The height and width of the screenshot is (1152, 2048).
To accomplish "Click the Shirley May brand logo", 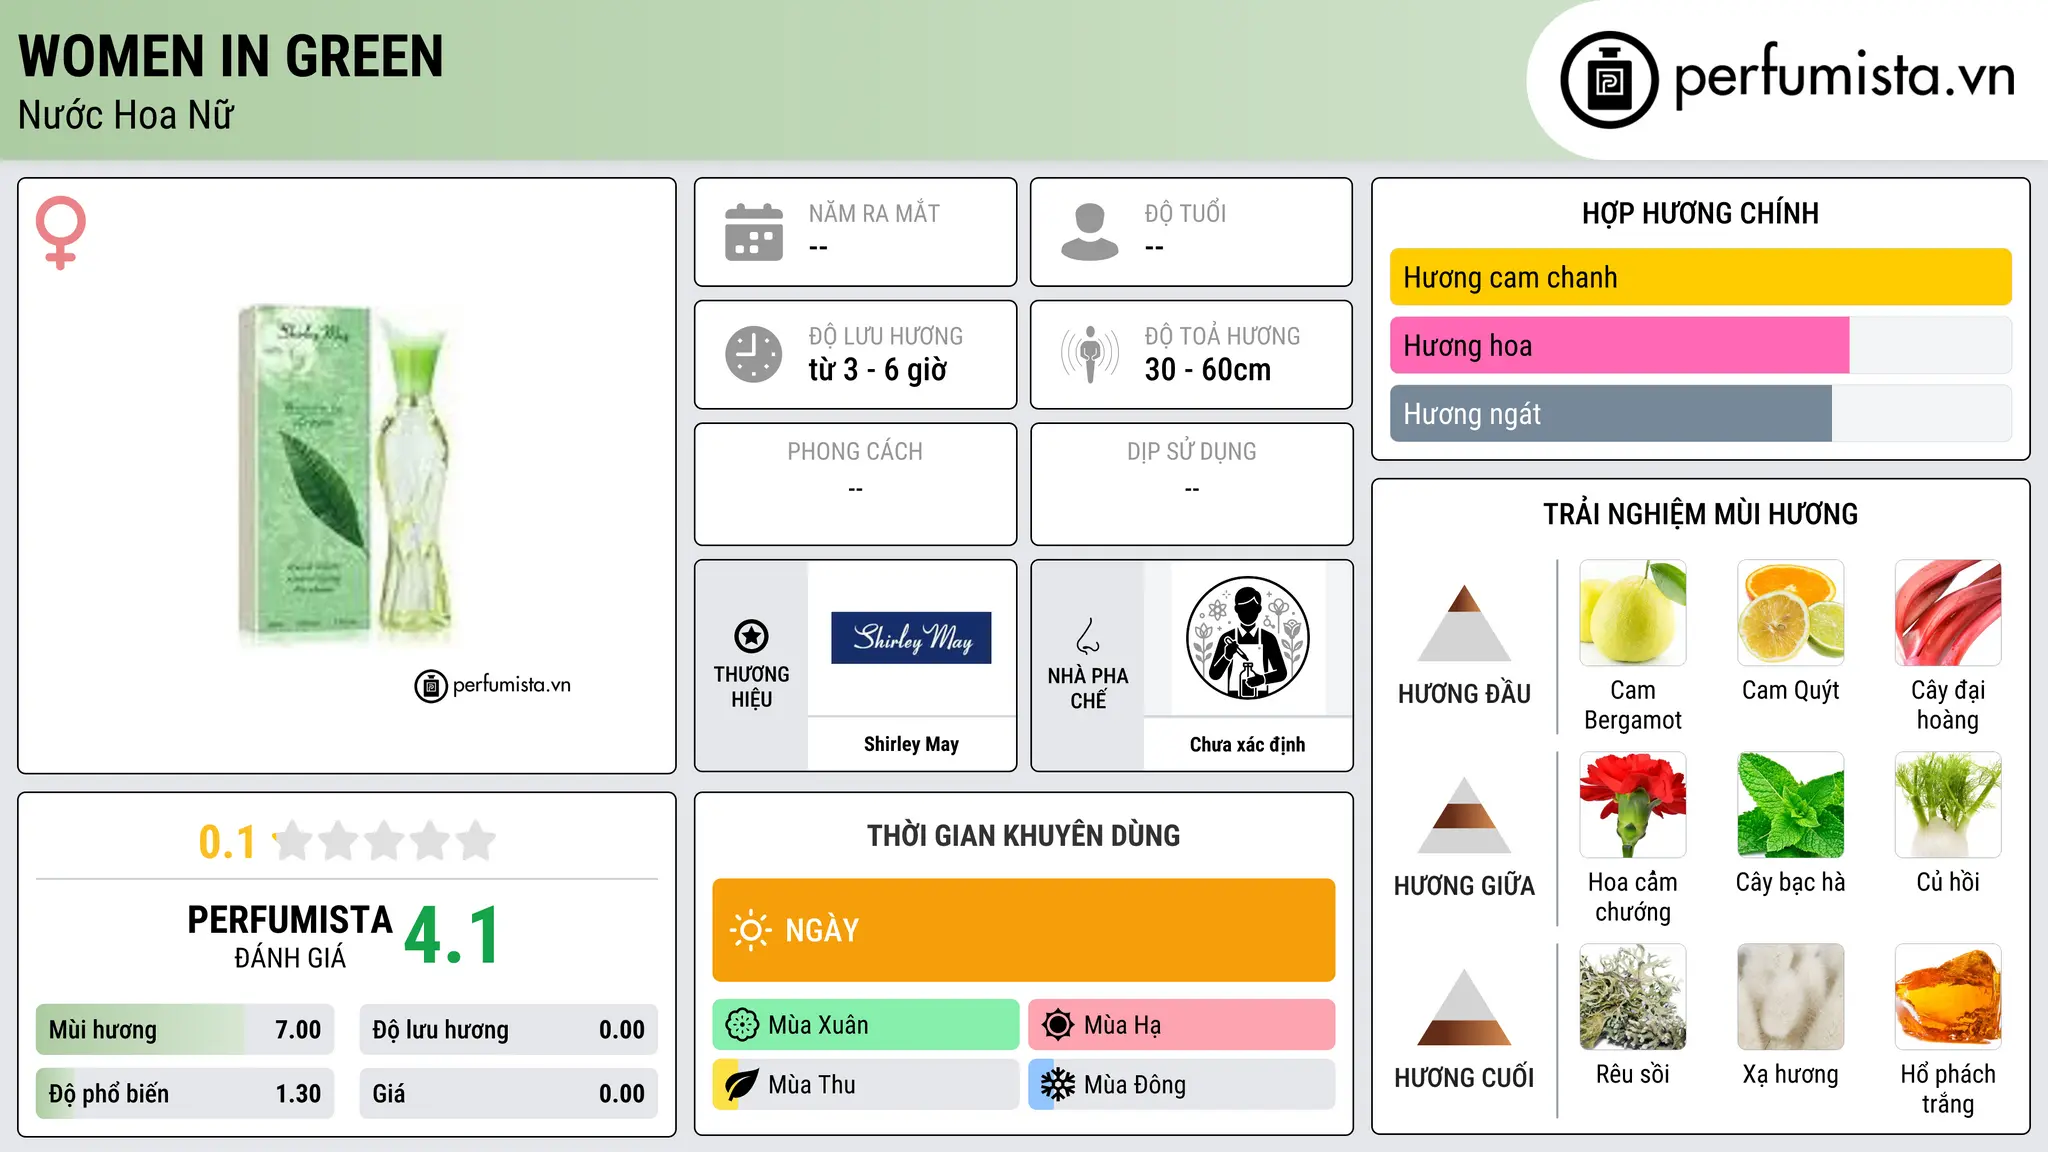I will coord(911,638).
